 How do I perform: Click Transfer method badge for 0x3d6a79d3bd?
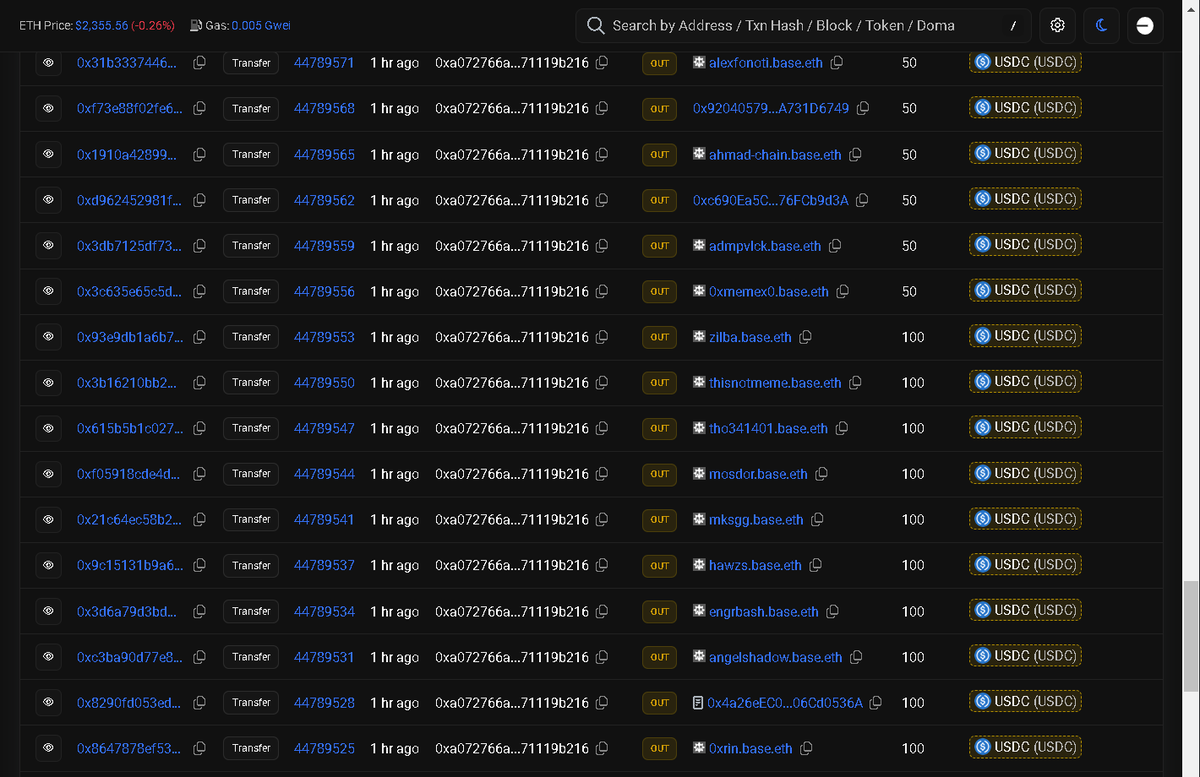tap(251, 611)
